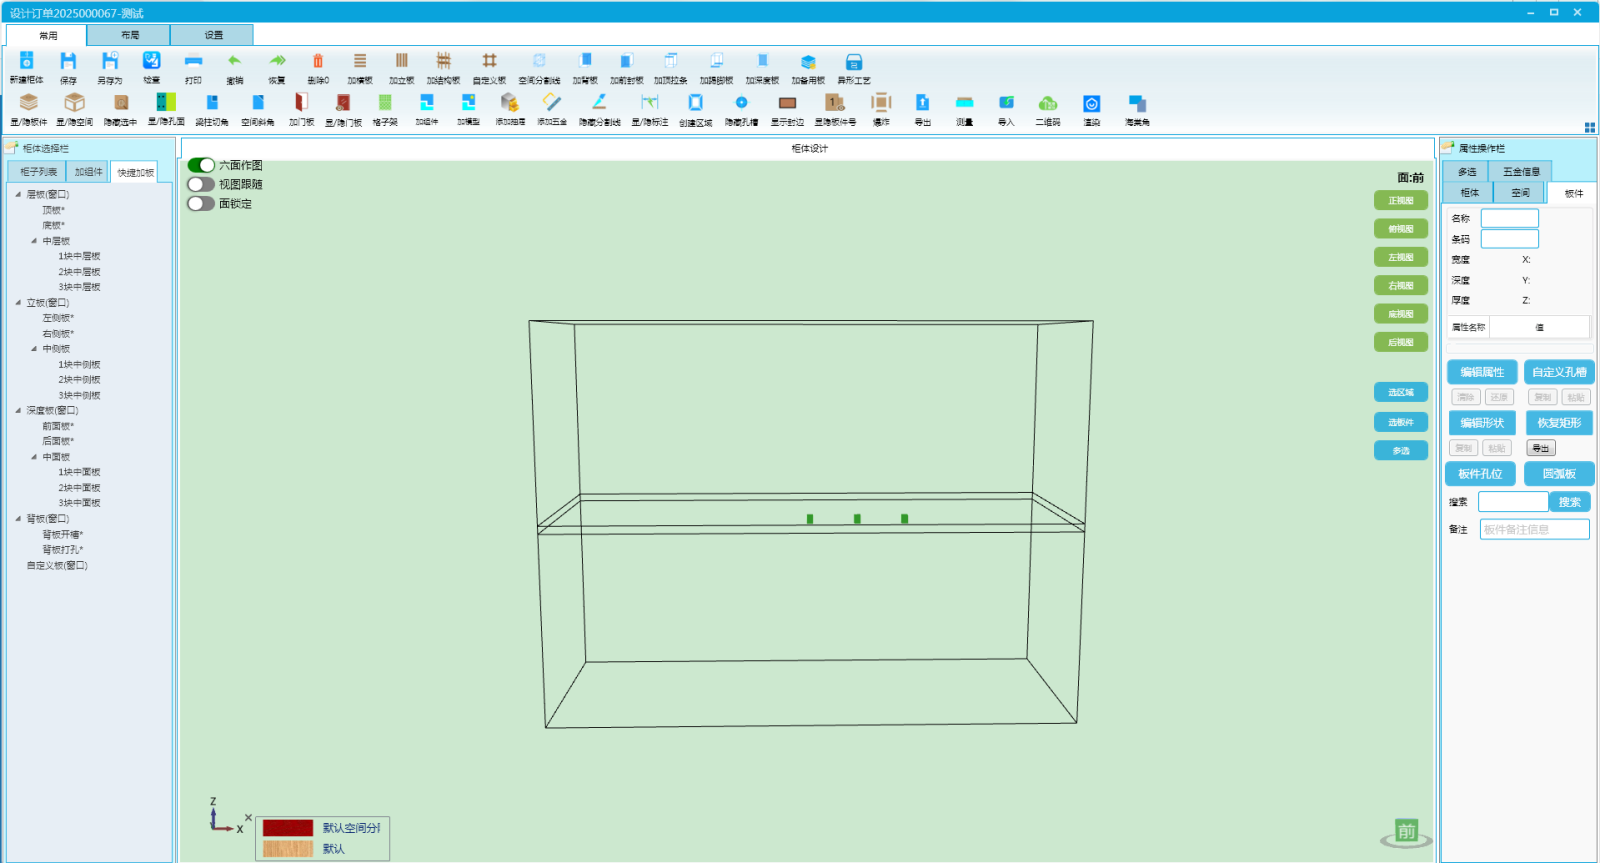Select the 自定义板(窗口) tree item

(57, 565)
